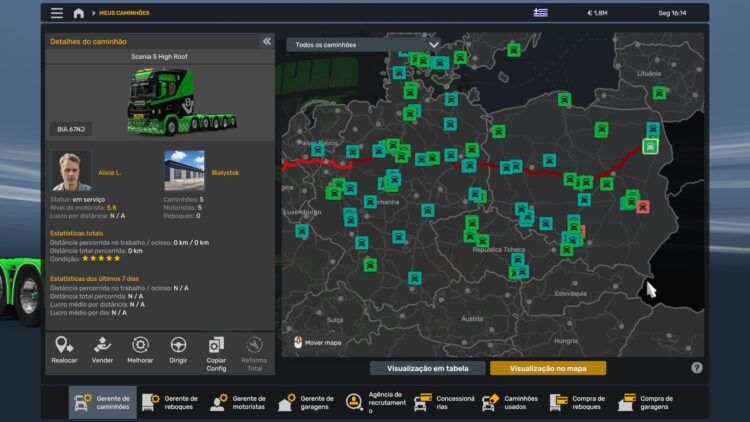The width and height of the screenshot is (750, 422).
Task: Click the Greek flag icon
Action: pyautogui.click(x=540, y=12)
